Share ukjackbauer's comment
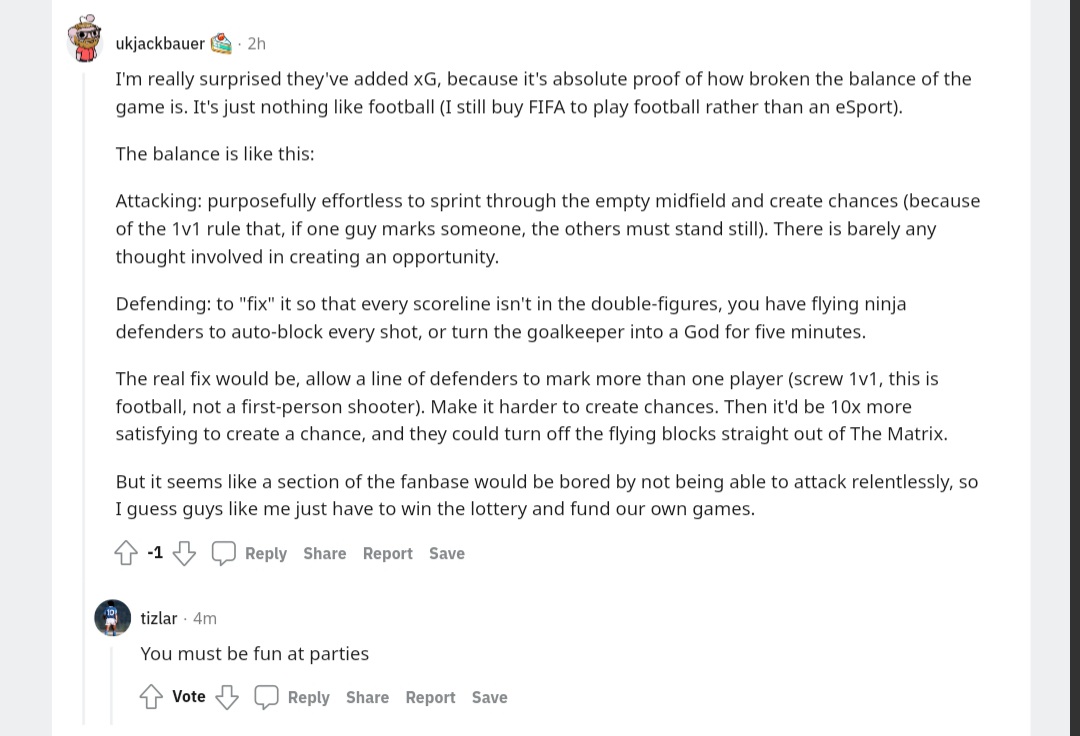This screenshot has width=1080, height=736. (324, 553)
